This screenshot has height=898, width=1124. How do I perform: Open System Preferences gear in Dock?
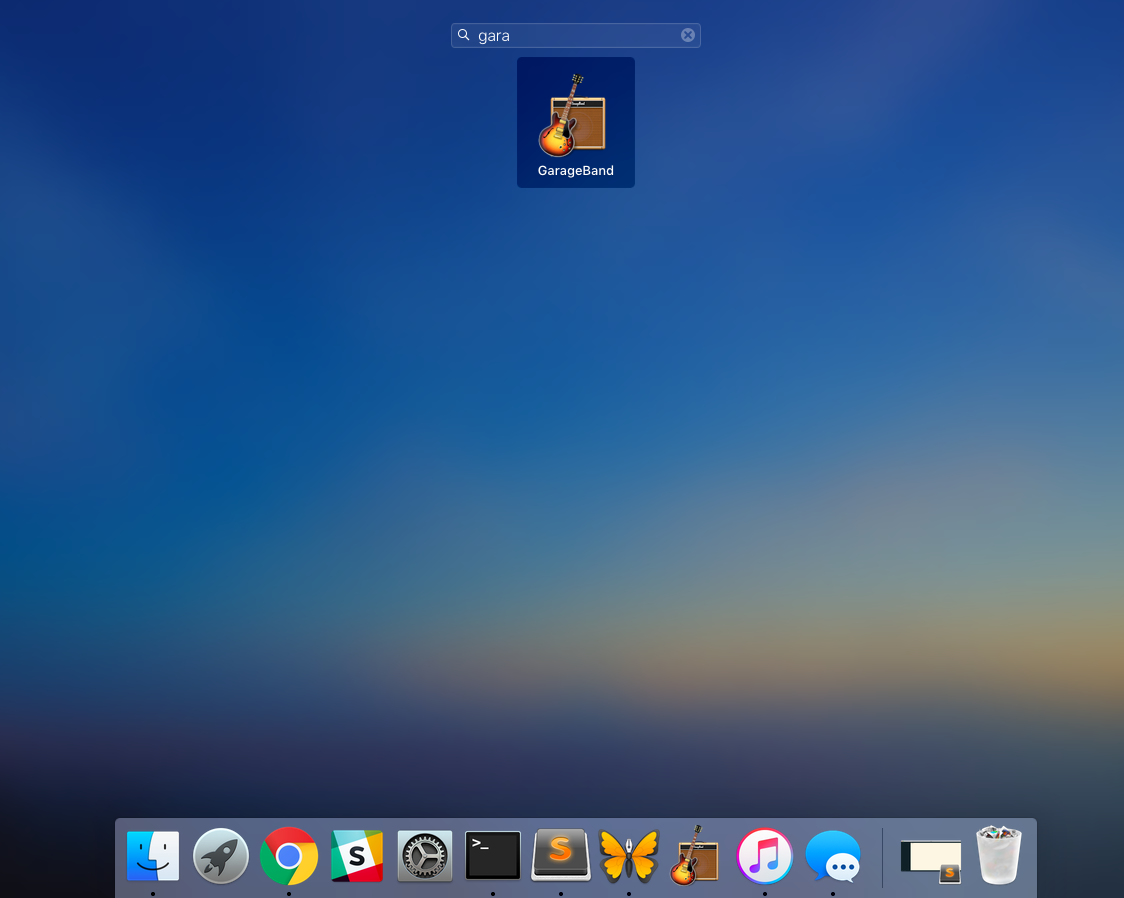tap(424, 855)
